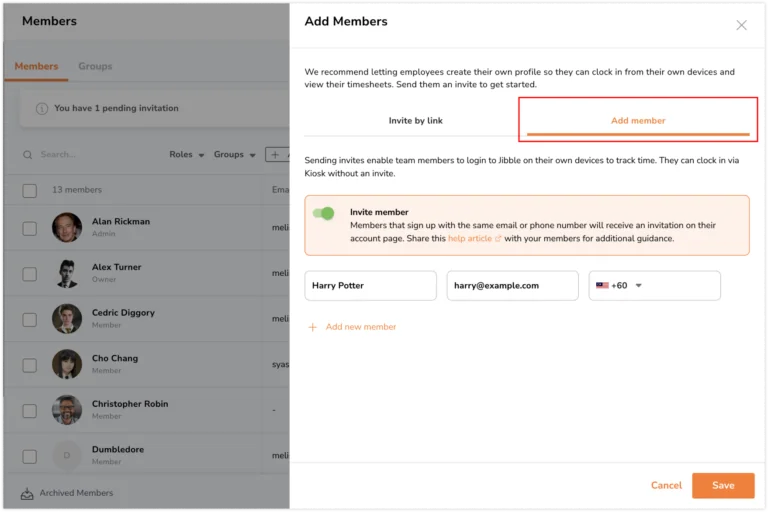Tick the checkbox for Alan Rickman
The image size is (768, 512).
[29, 228]
